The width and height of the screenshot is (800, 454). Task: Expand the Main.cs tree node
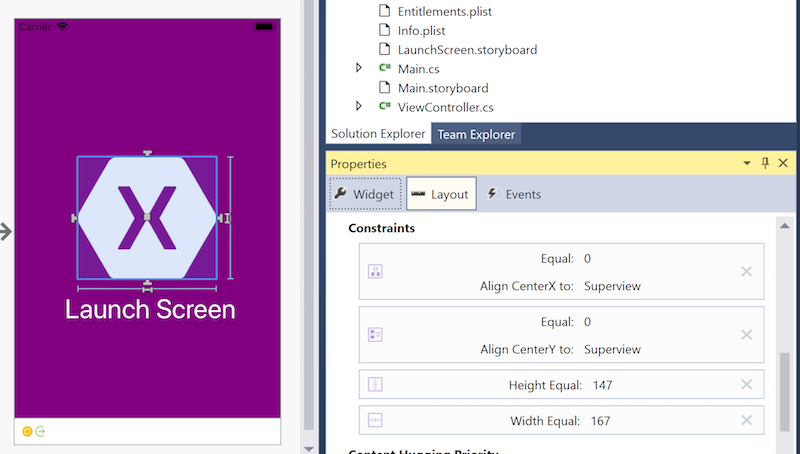click(x=359, y=67)
